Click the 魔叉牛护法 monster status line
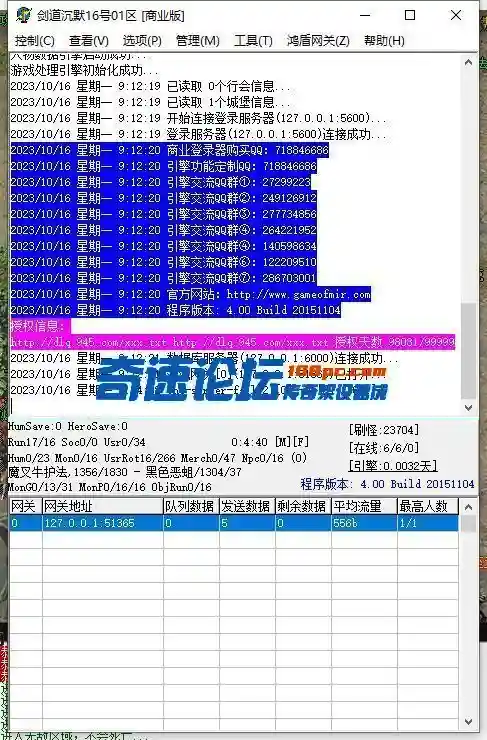 tap(125, 472)
